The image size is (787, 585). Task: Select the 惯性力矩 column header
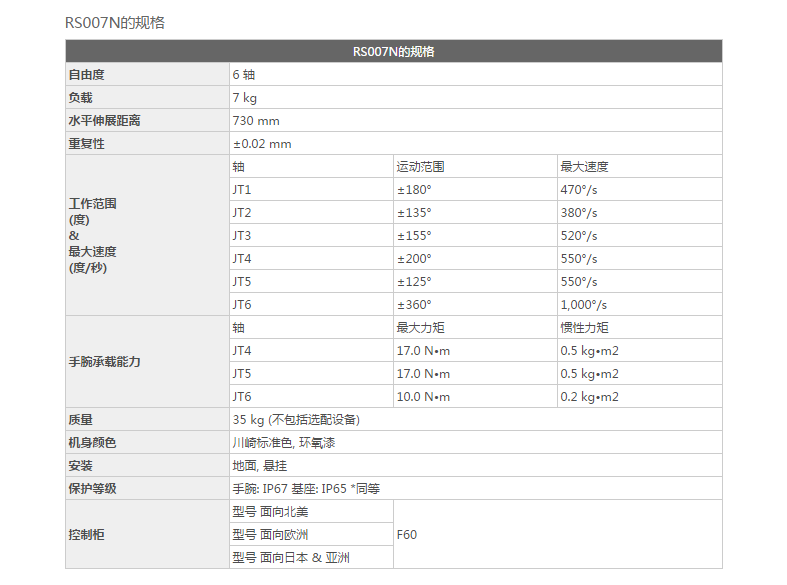coord(584,328)
